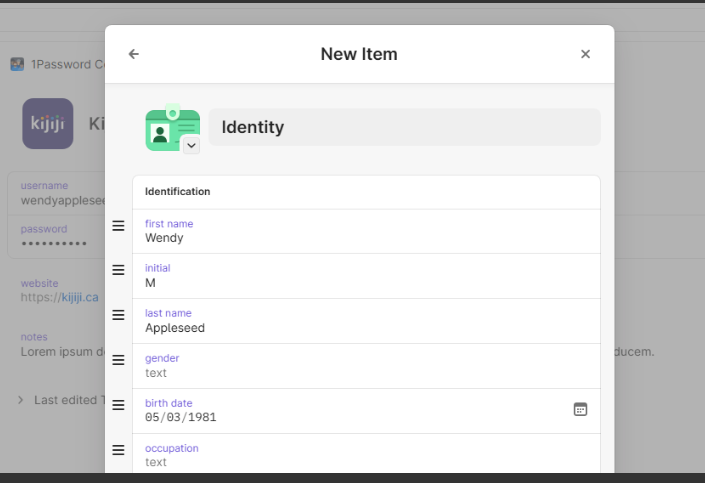Click the initial field containing M
705x483 pixels.
[x=360, y=283]
